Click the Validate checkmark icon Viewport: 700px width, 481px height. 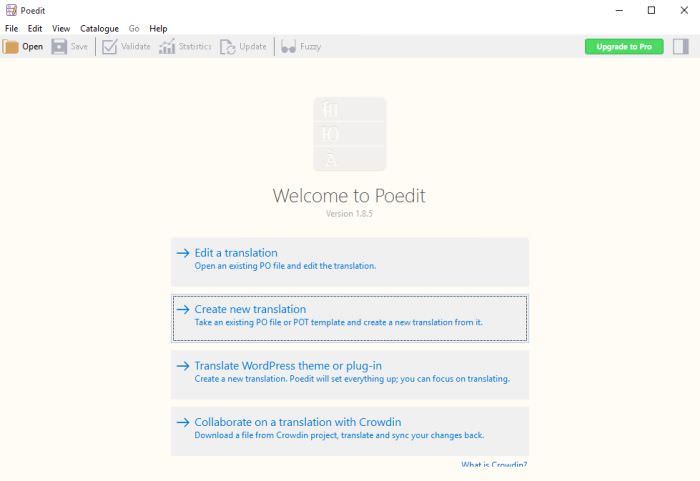pyautogui.click(x=109, y=46)
